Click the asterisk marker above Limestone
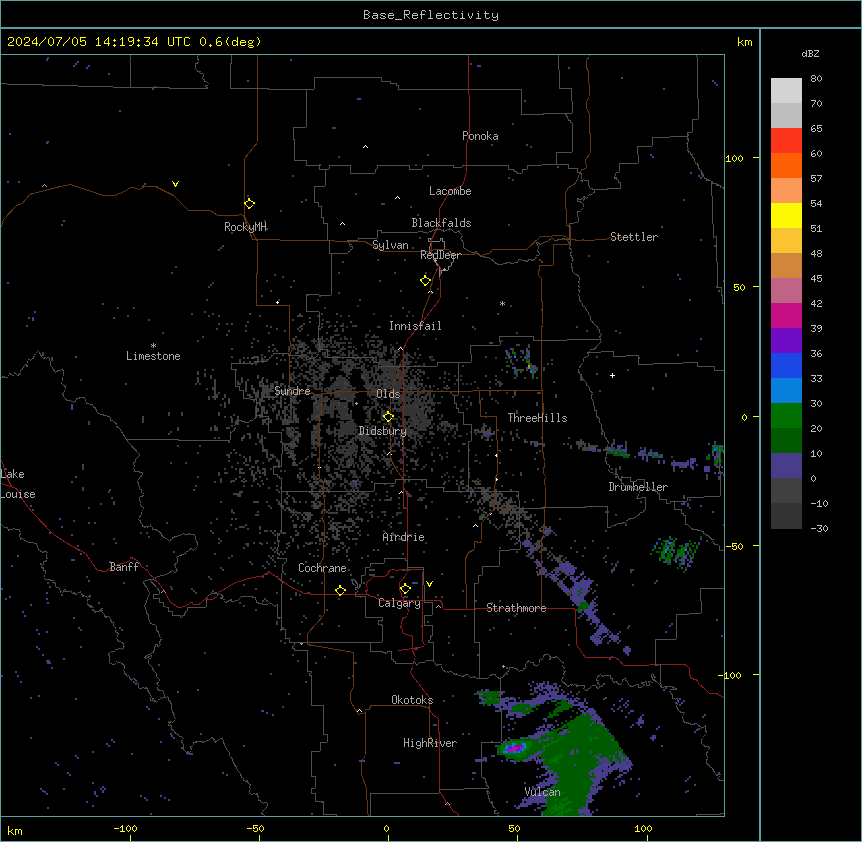This screenshot has width=862, height=842. [153, 345]
